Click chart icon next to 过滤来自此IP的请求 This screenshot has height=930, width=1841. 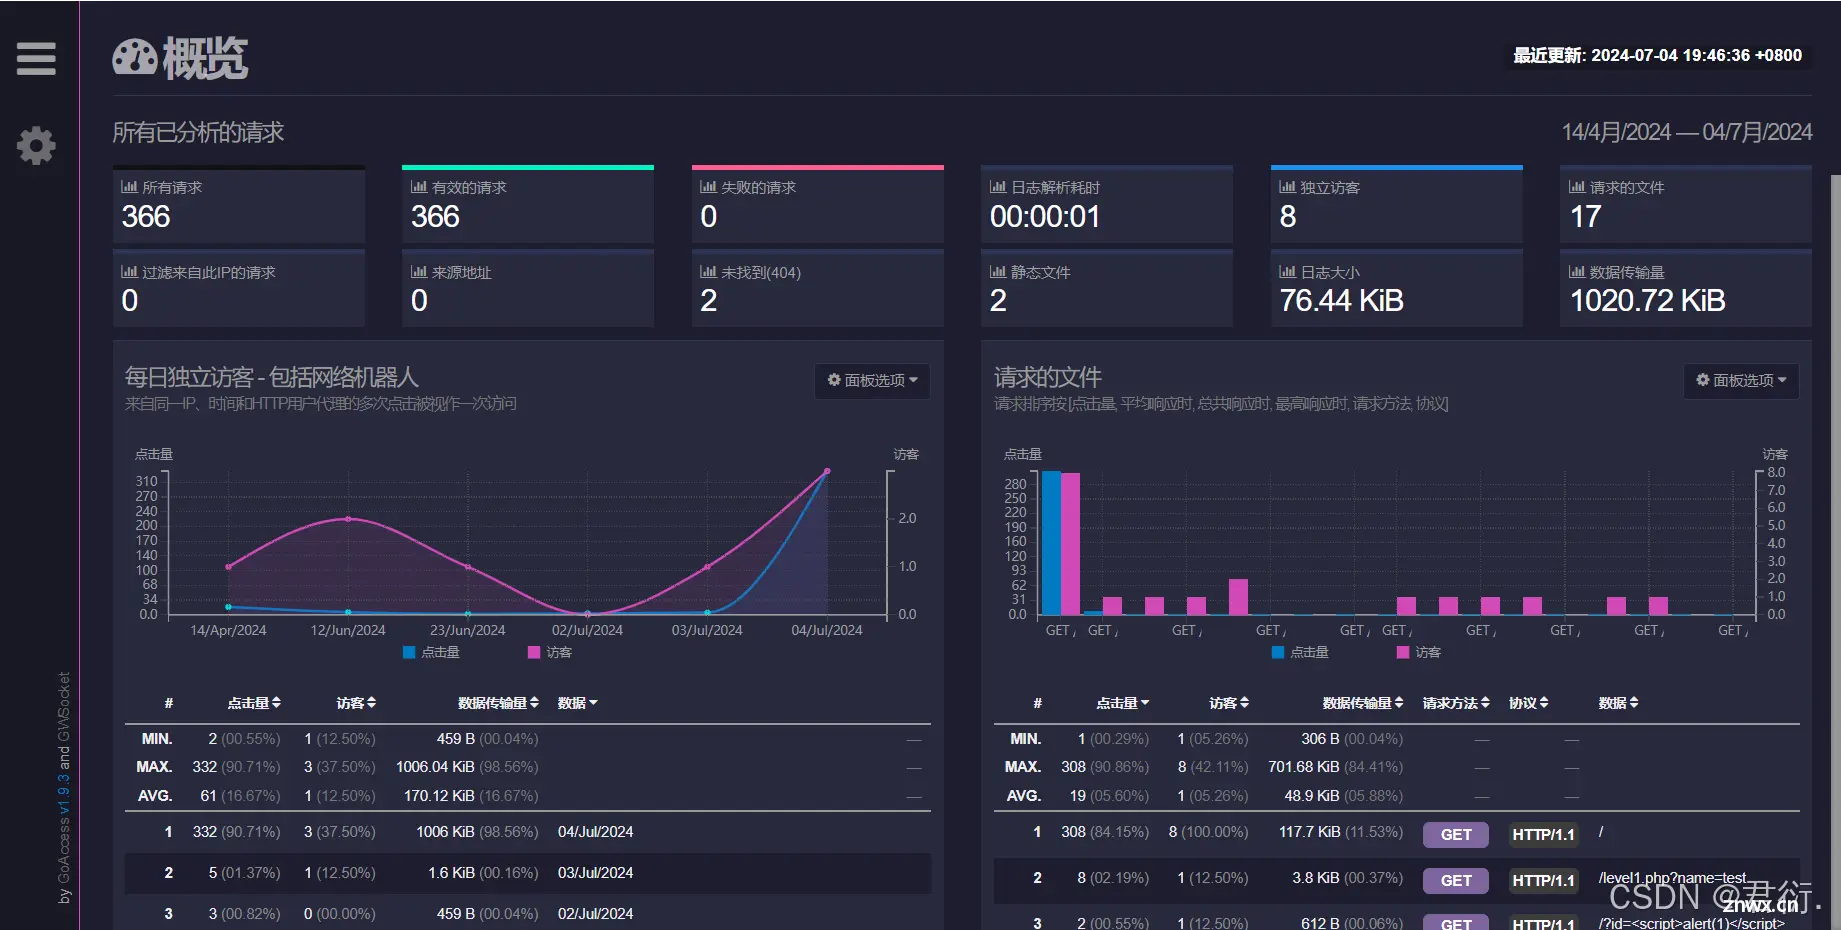click(129, 272)
